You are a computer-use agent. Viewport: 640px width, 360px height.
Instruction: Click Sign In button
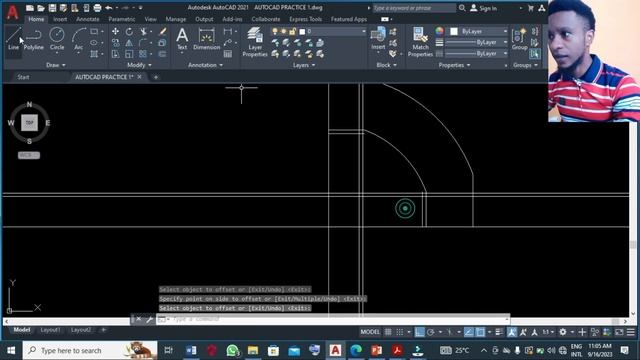(x=484, y=8)
